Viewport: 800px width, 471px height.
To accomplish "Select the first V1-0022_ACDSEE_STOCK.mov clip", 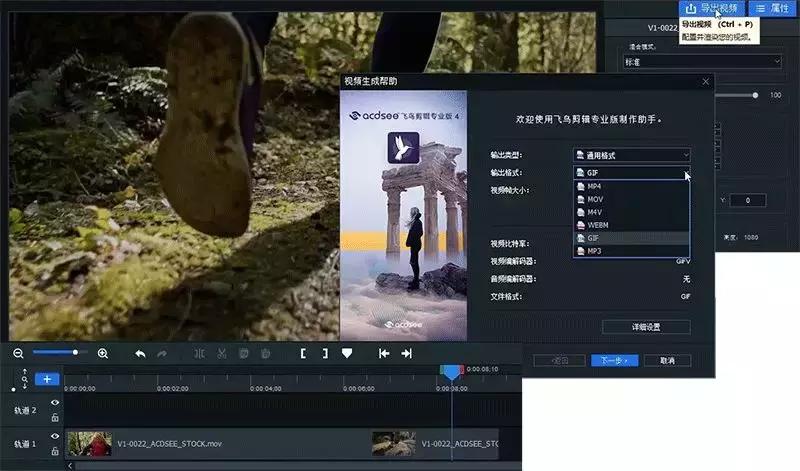I will coord(218,443).
